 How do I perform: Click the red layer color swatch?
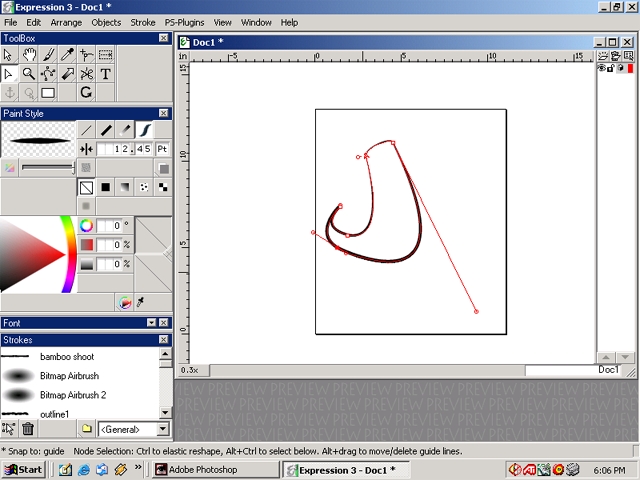tap(630, 68)
